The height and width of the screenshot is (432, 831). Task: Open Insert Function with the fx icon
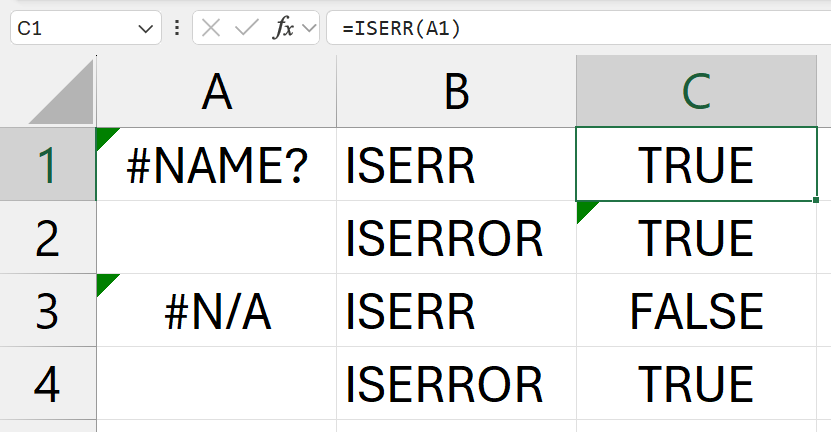pyautogui.click(x=284, y=28)
